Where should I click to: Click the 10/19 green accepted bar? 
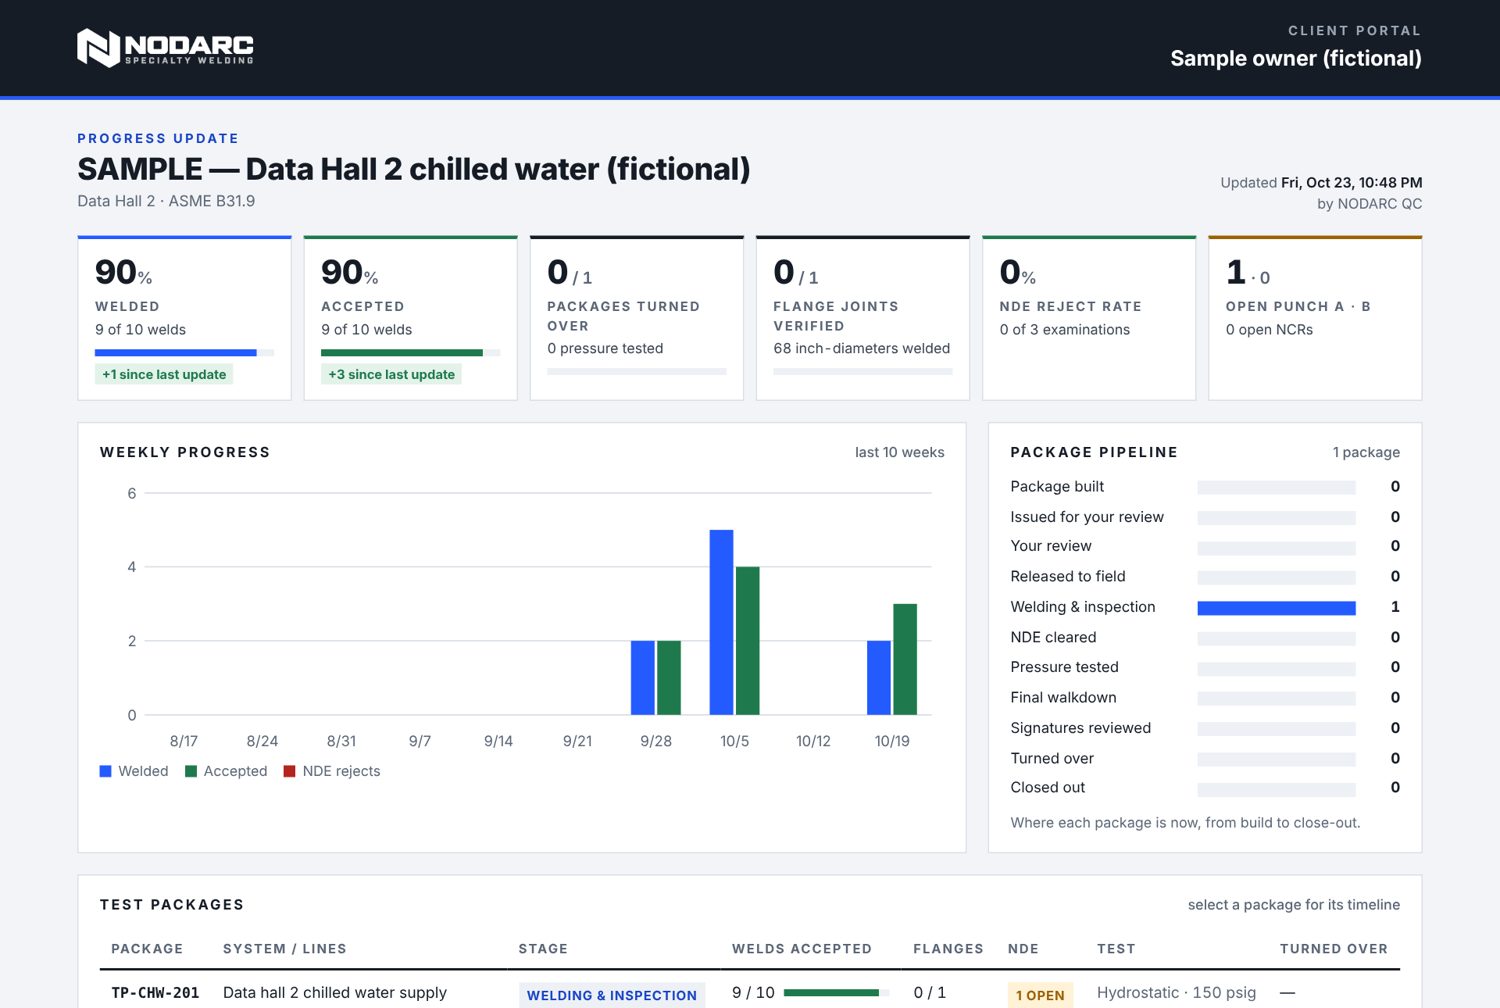tap(905, 659)
